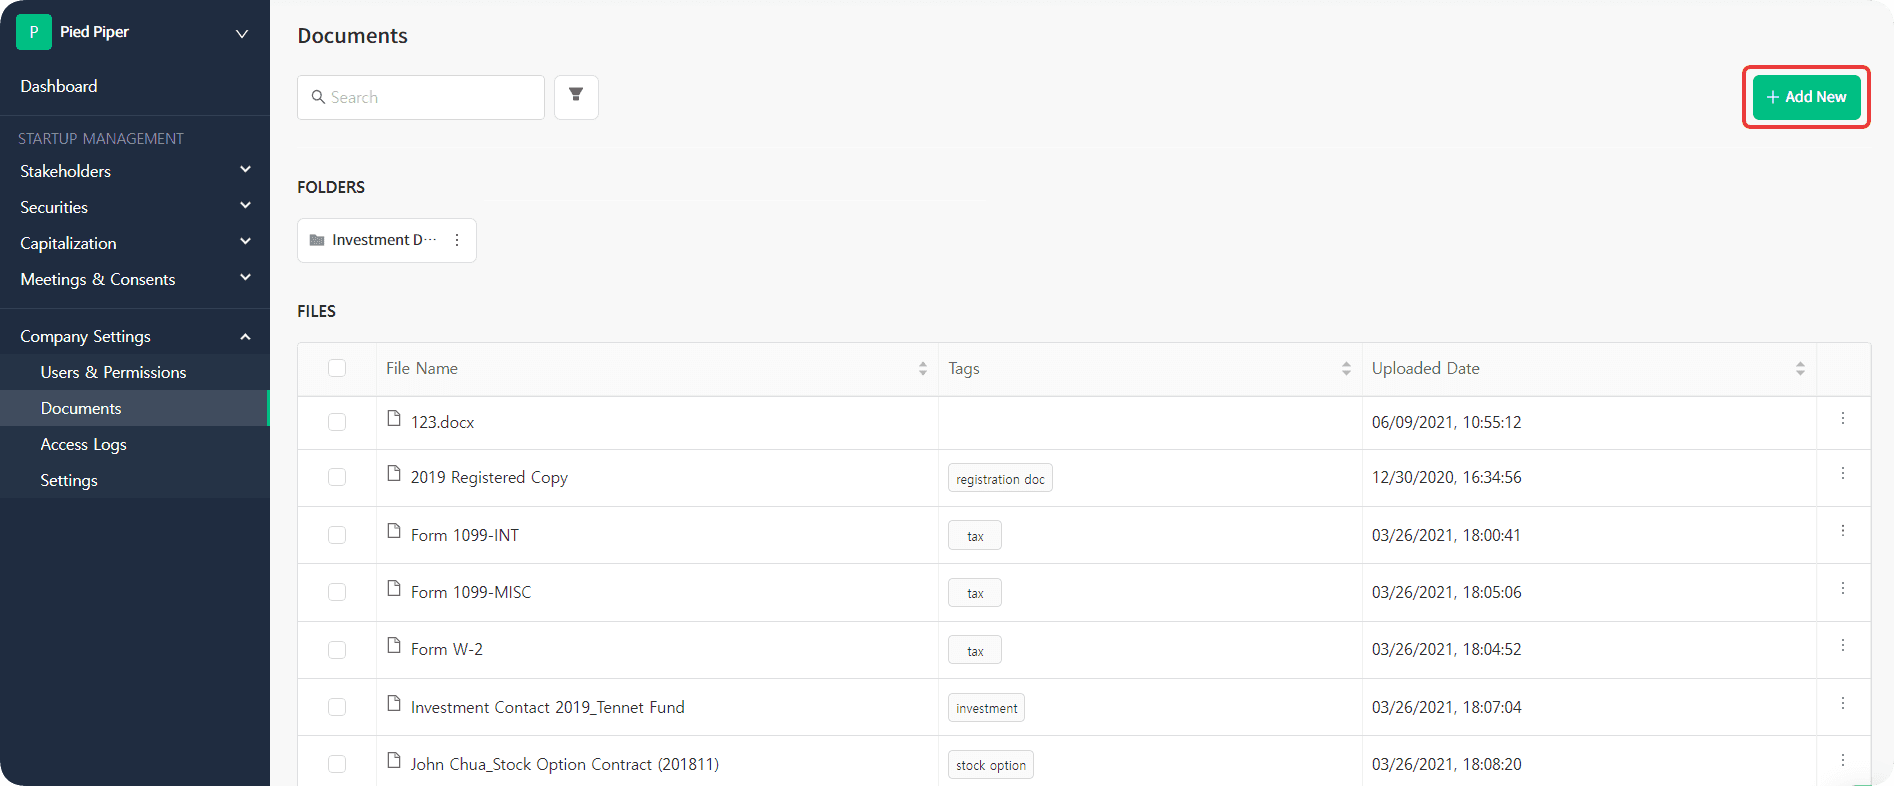Screen dimensions: 1894x786
Task: Check the box for Form 1099-INT
Action: [x=337, y=535]
